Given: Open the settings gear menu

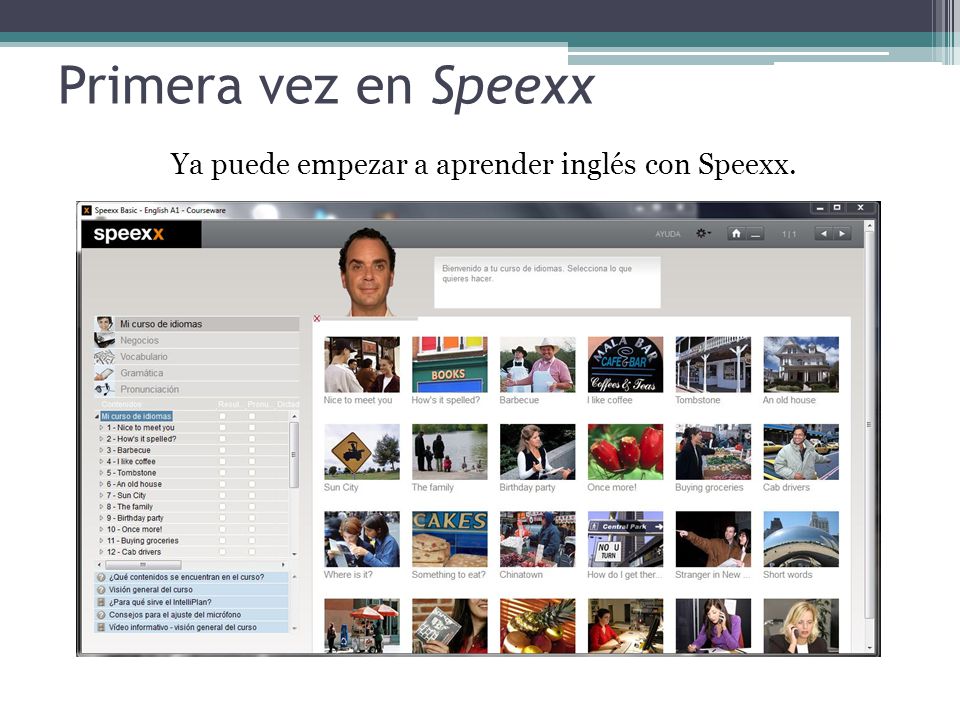Looking at the screenshot, I should tap(703, 233).
